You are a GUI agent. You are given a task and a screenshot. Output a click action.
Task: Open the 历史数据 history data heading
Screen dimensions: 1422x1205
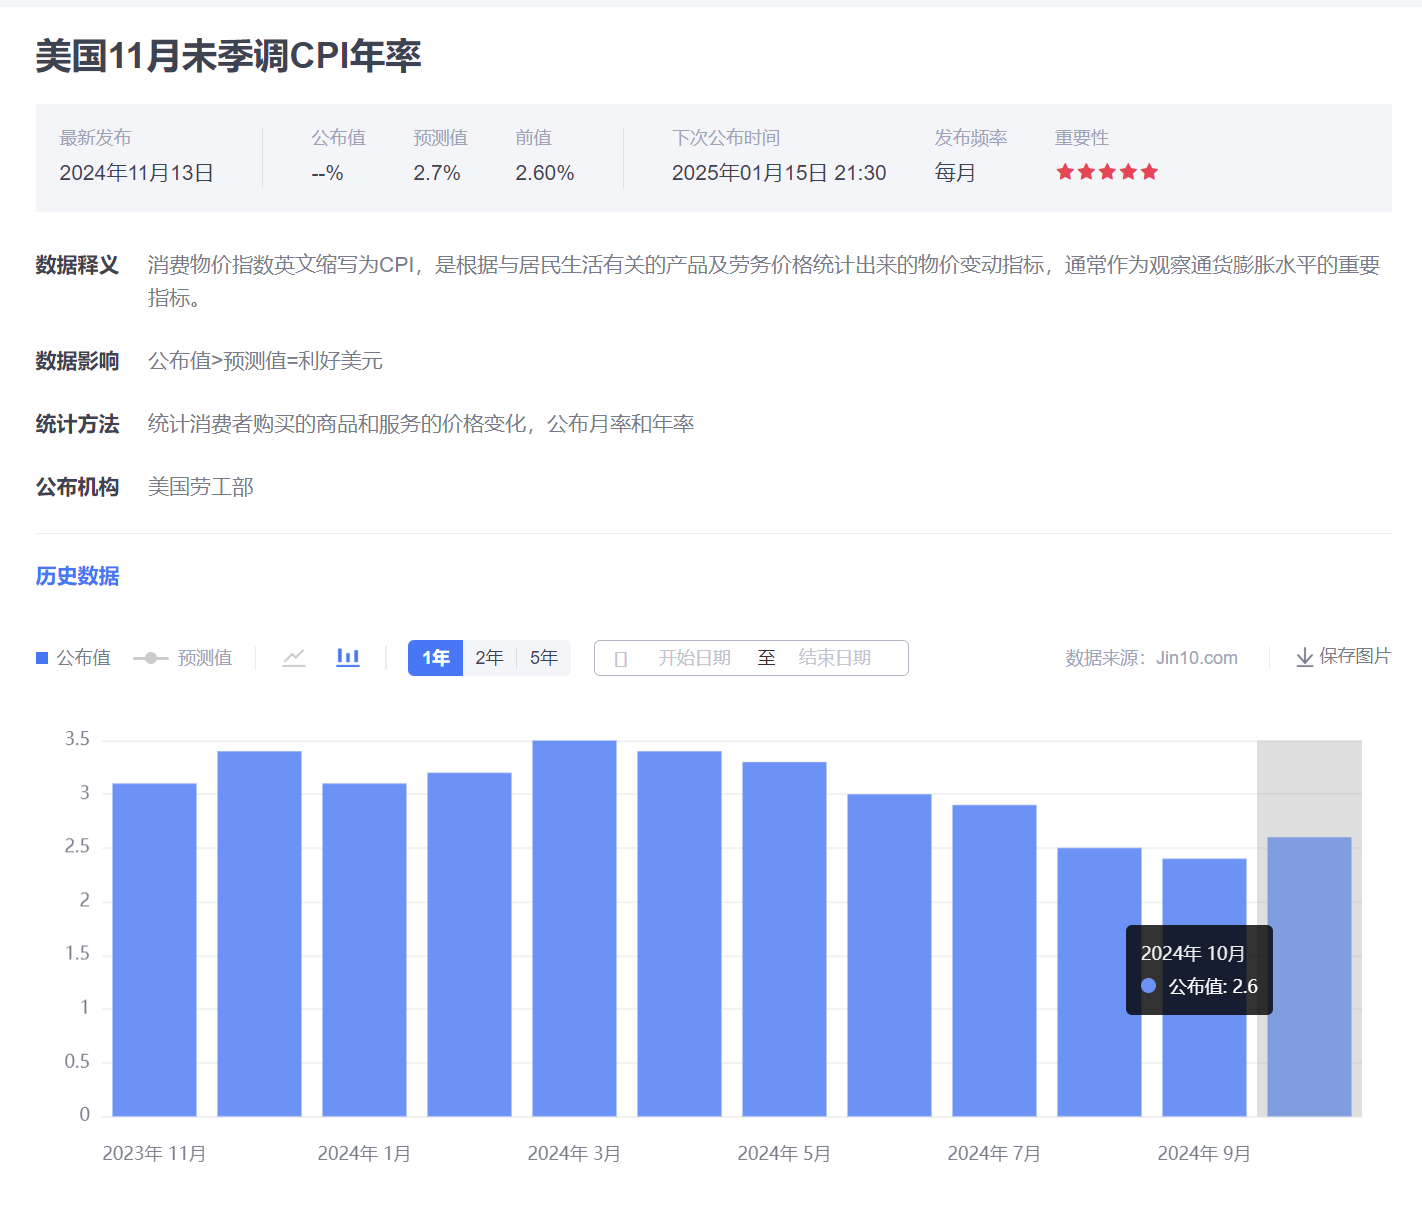(77, 576)
